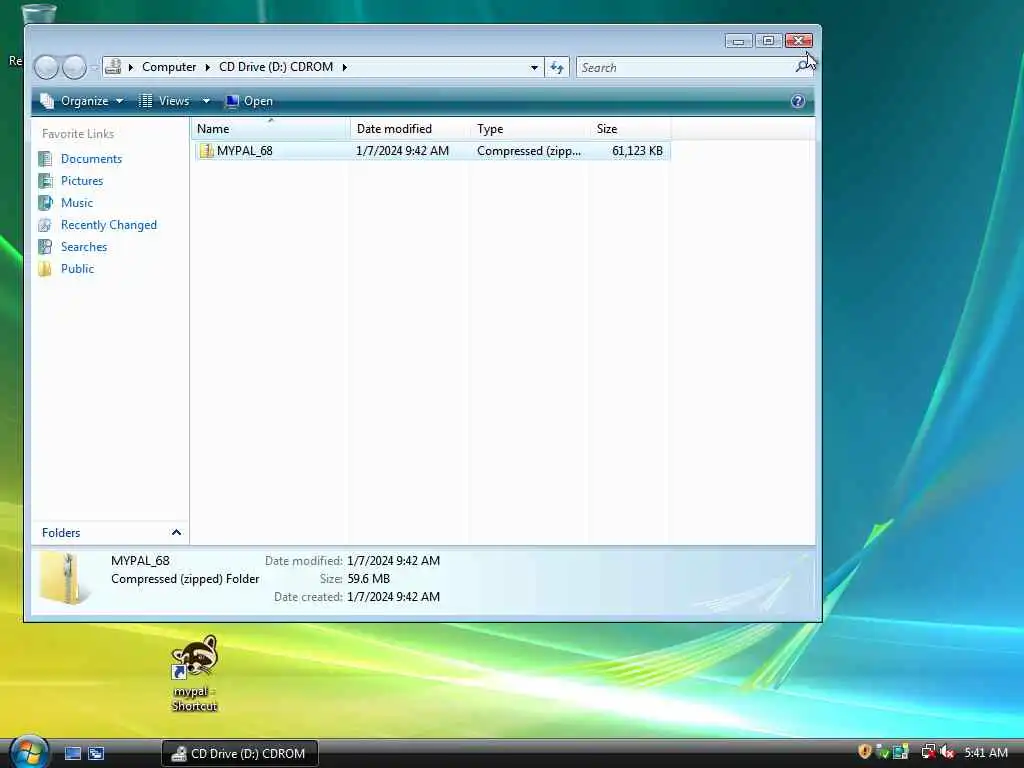Close the Explorer window with red X
Viewport: 1024px width, 768px height.
(799, 40)
